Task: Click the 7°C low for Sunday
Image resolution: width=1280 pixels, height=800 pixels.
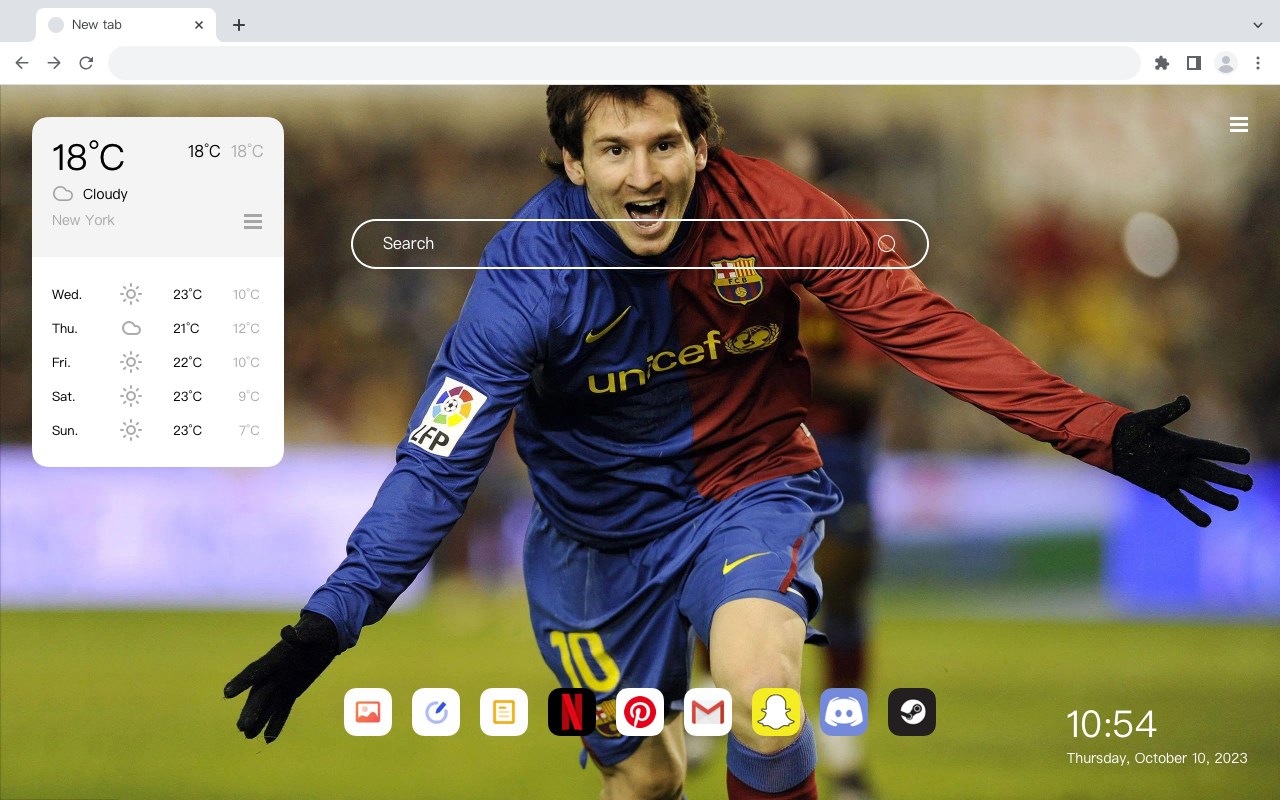Action: point(249,430)
